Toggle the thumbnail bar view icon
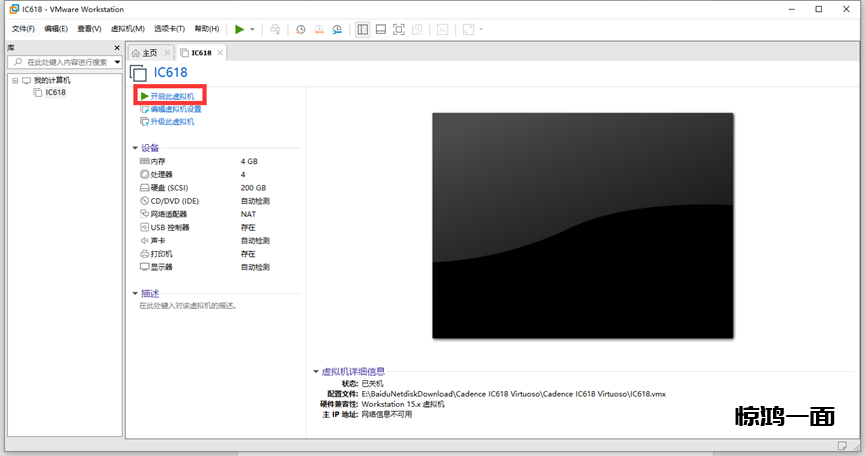Viewport: 865px width, 456px height. pos(380,29)
